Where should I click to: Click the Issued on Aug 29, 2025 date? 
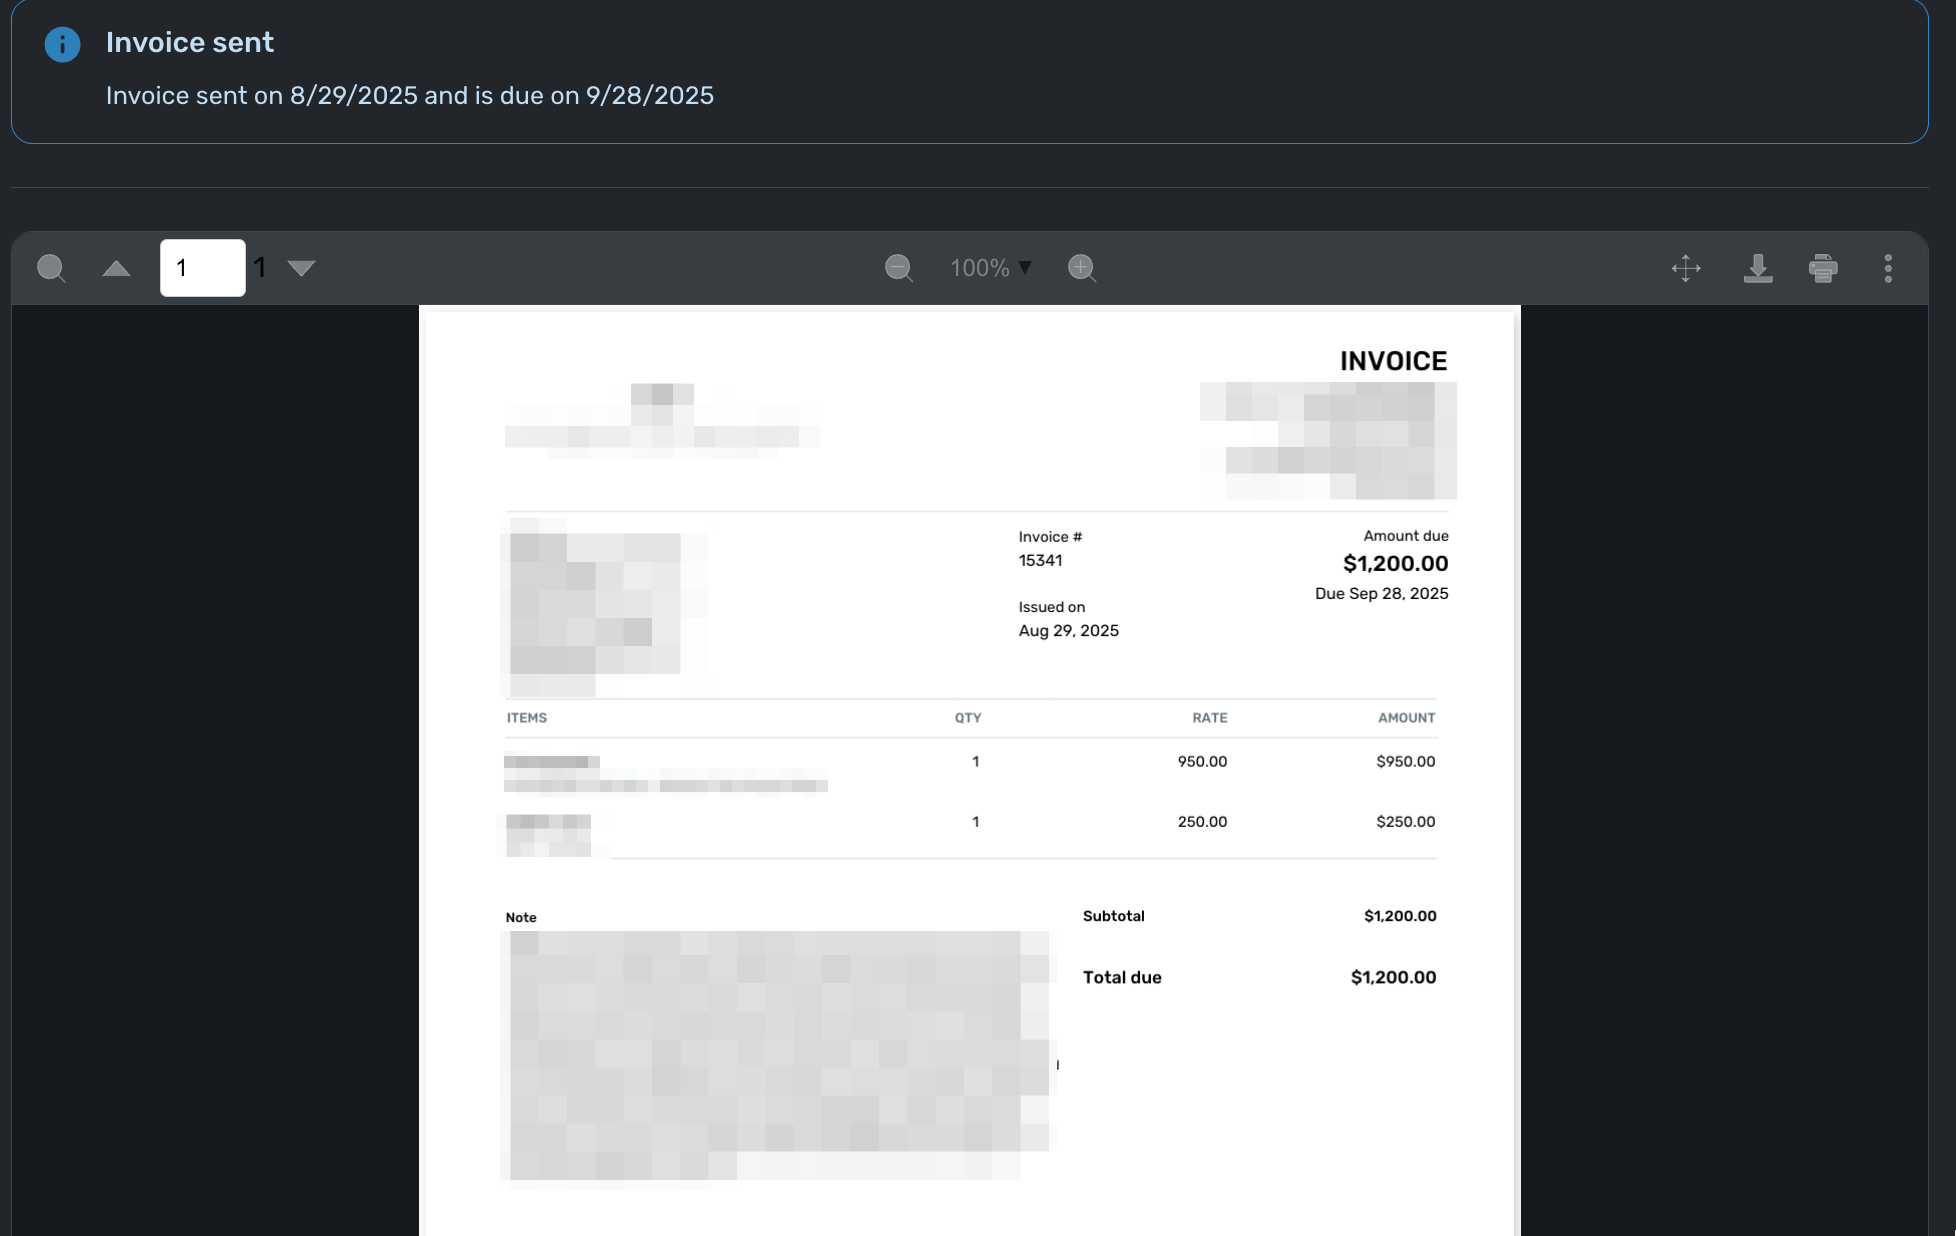1068,631
